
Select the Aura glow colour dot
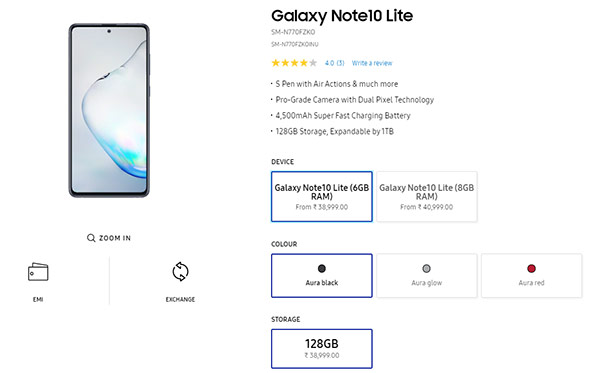(x=426, y=269)
